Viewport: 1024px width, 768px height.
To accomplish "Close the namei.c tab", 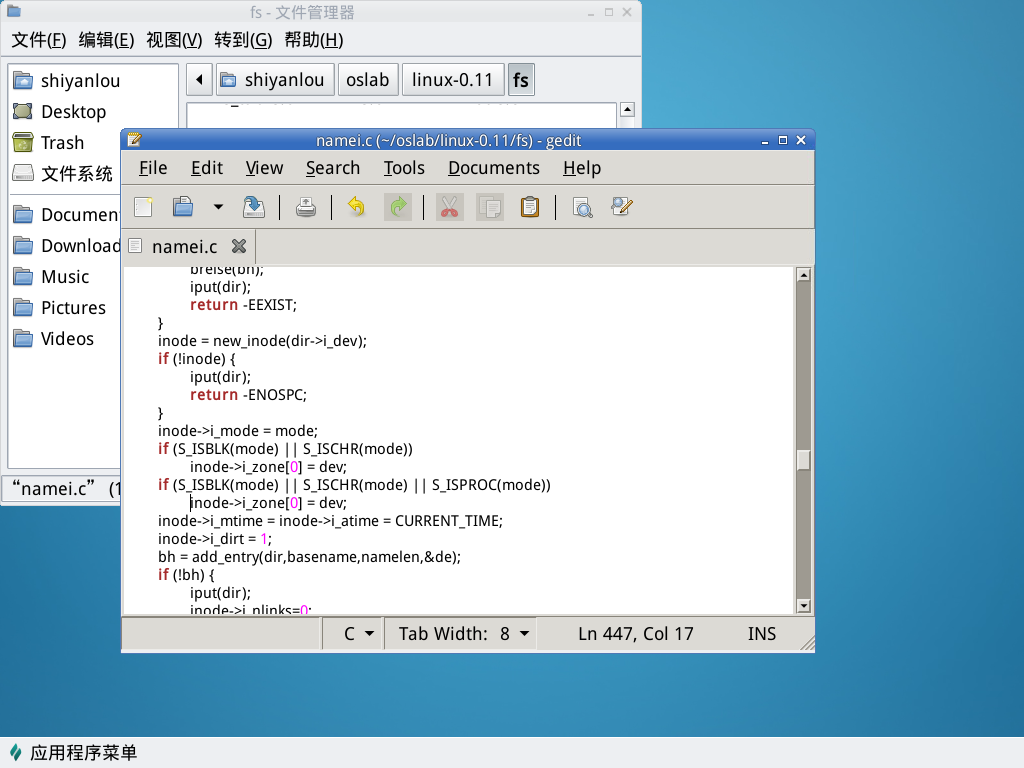I will pos(238,246).
